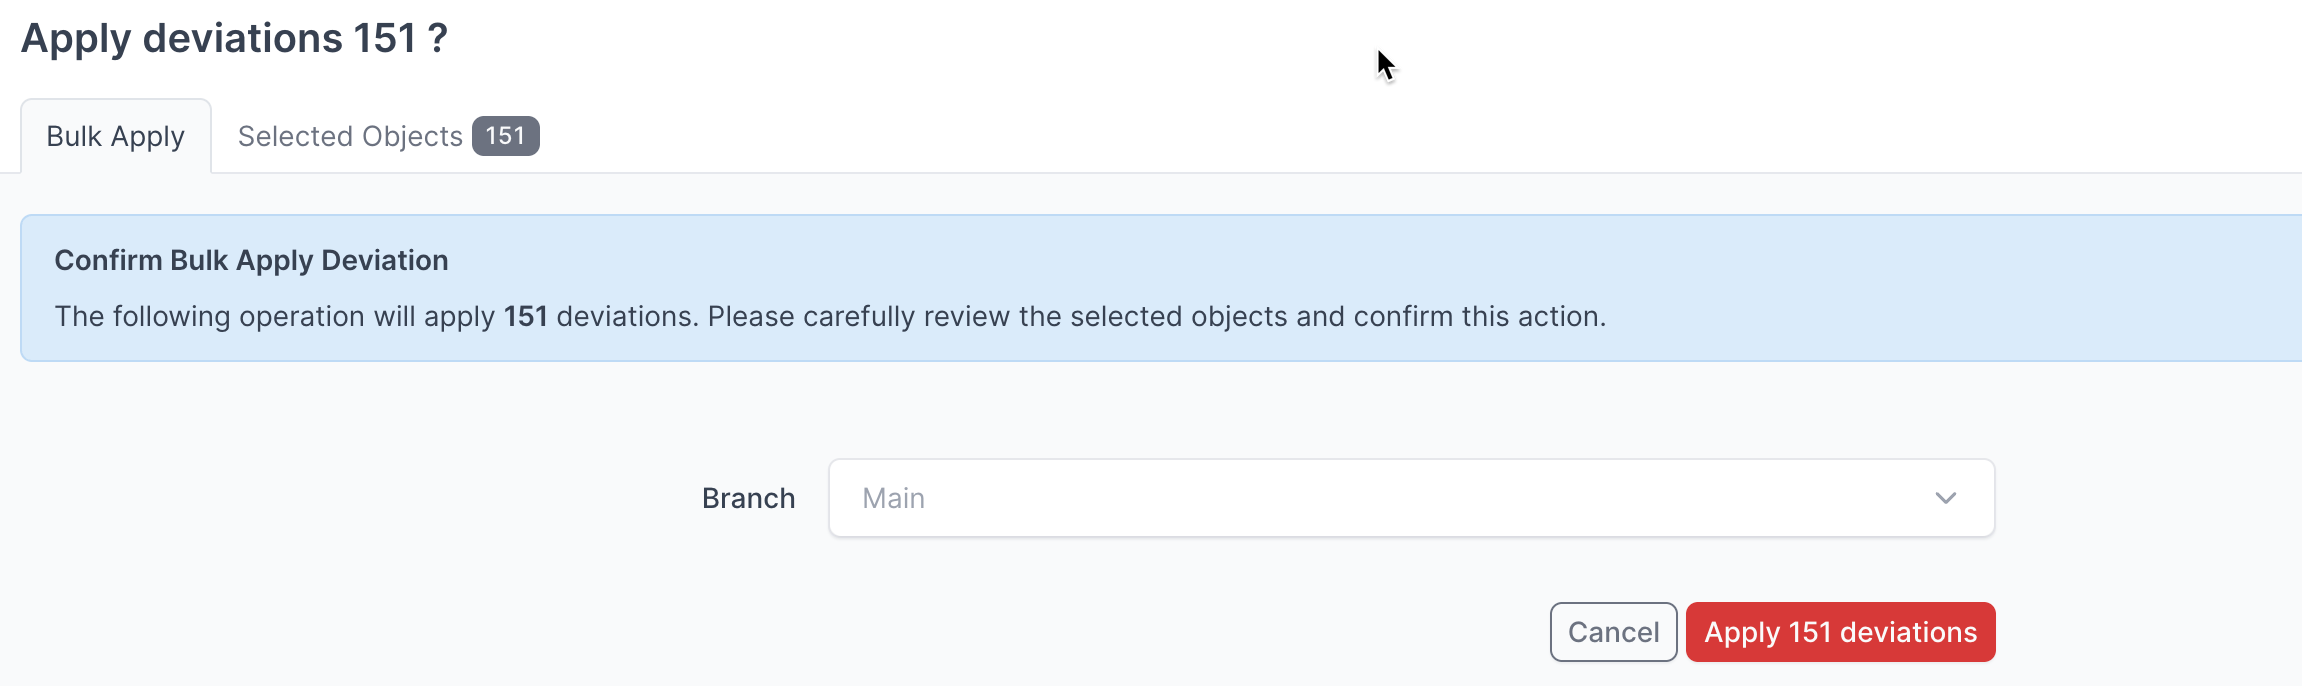Open the Selected Objects tab
Image resolution: width=2302 pixels, height=686 pixels.
click(387, 136)
